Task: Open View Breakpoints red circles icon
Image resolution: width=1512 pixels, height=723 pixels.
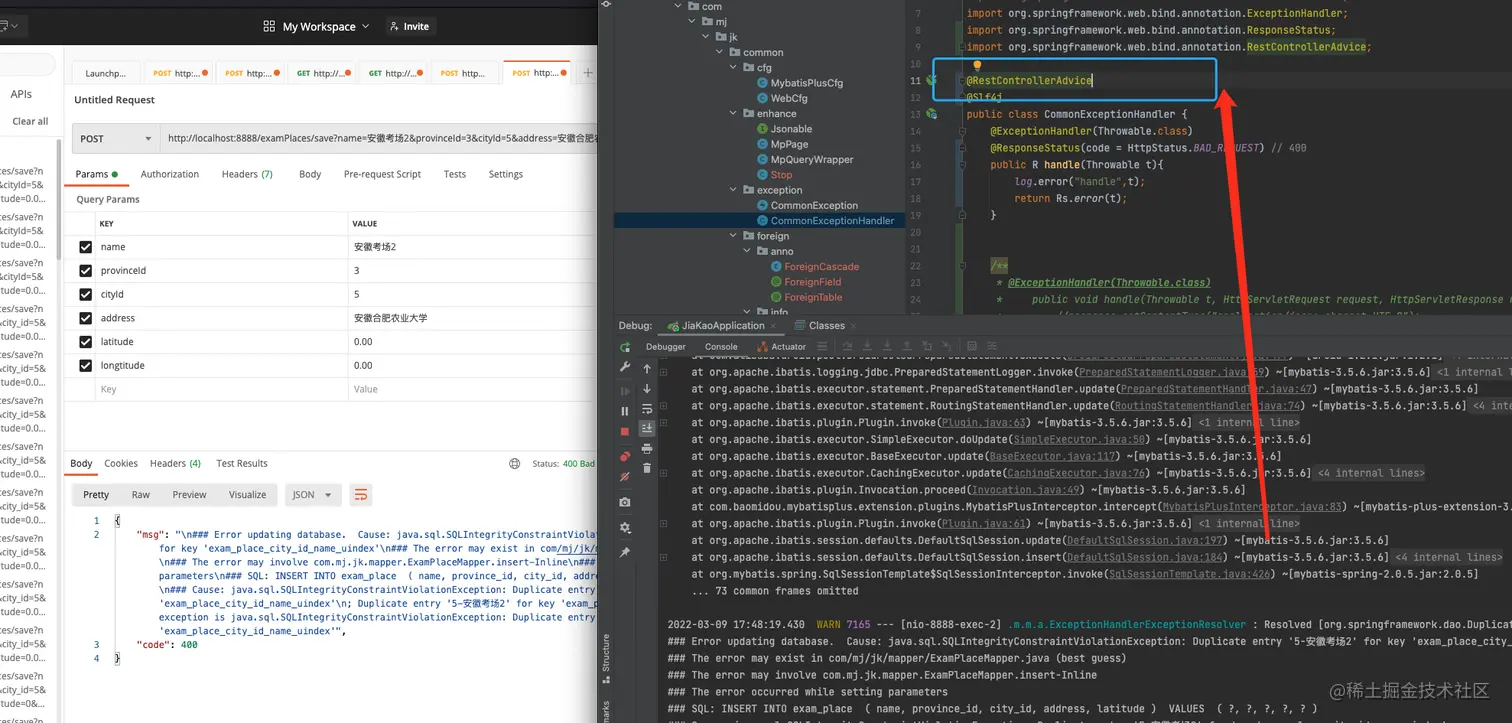Action: [625, 456]
